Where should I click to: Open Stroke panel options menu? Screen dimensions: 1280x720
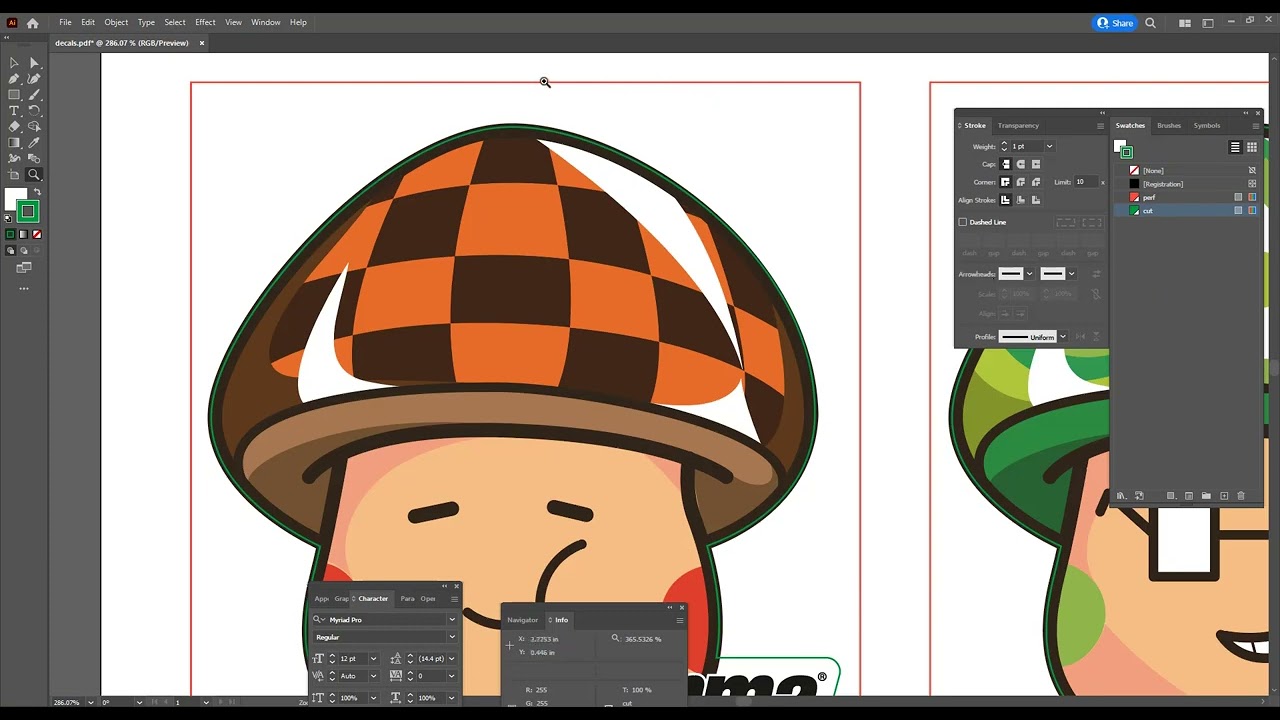tap(1100, 126)
